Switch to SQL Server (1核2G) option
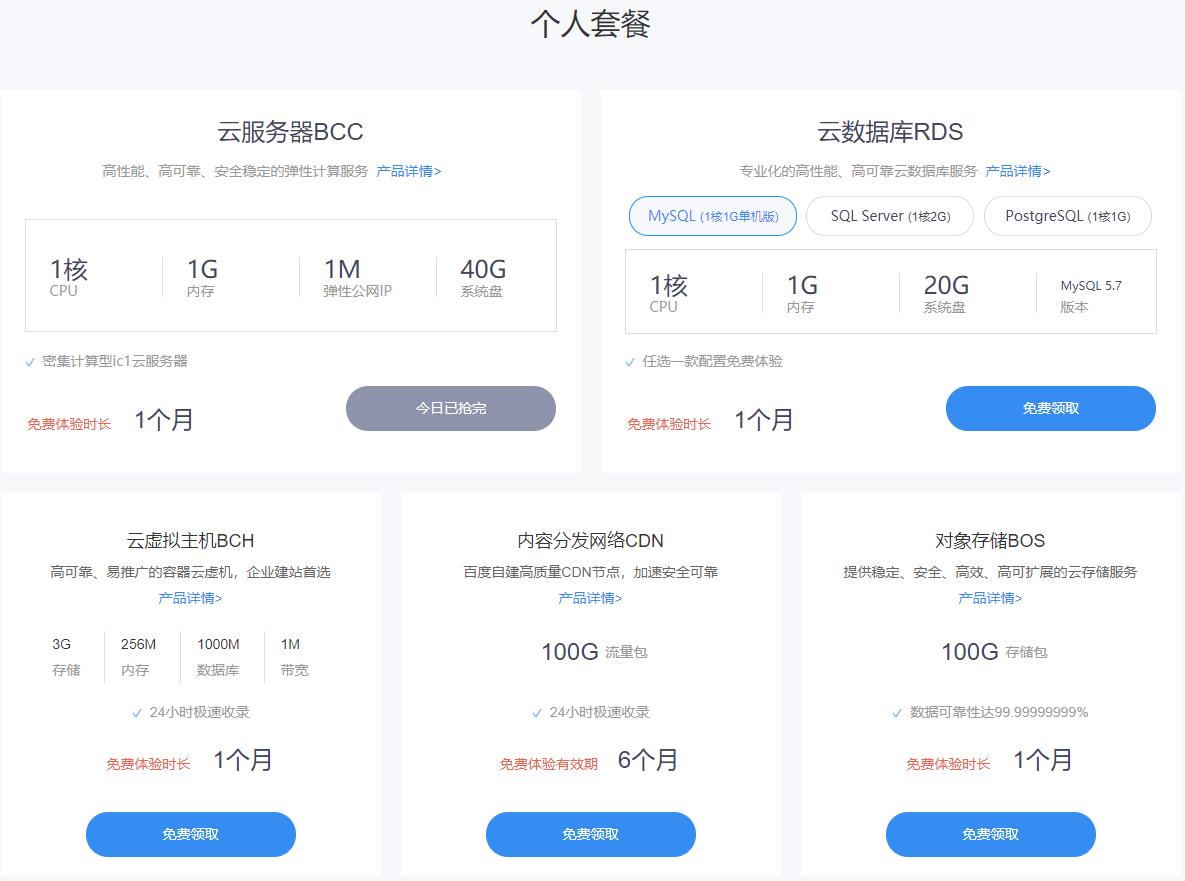Image resolution: width=1185 pixels, height=881 pixels. [x=890, y=216]
